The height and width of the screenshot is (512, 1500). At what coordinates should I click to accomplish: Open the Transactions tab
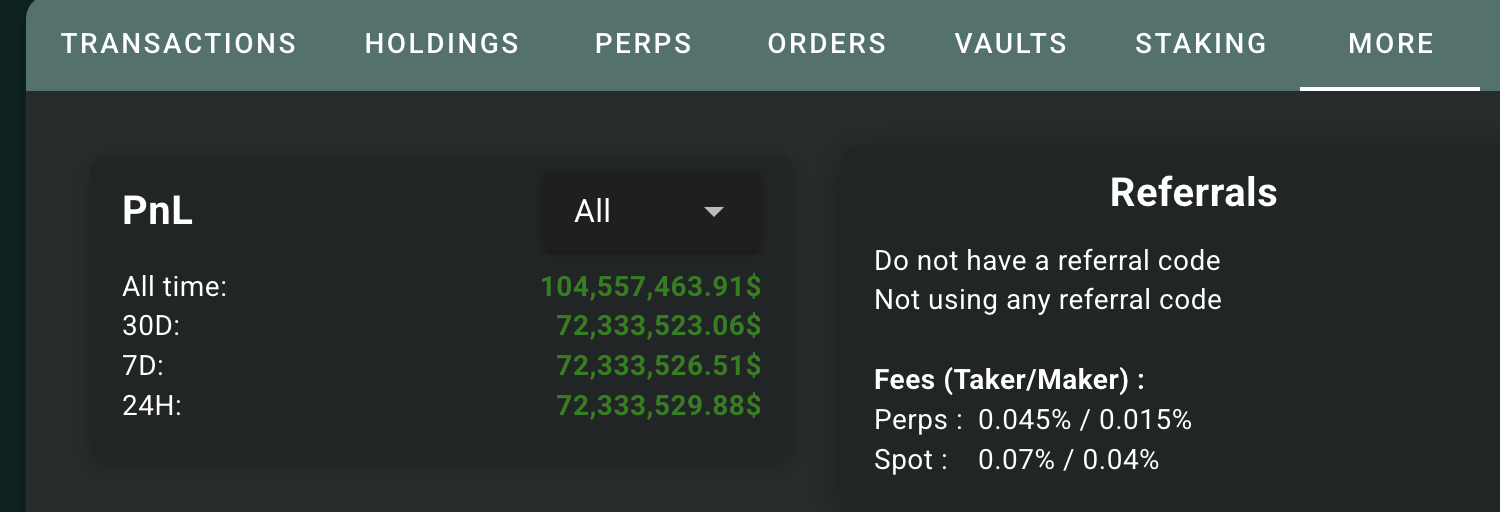click(179, 44)
